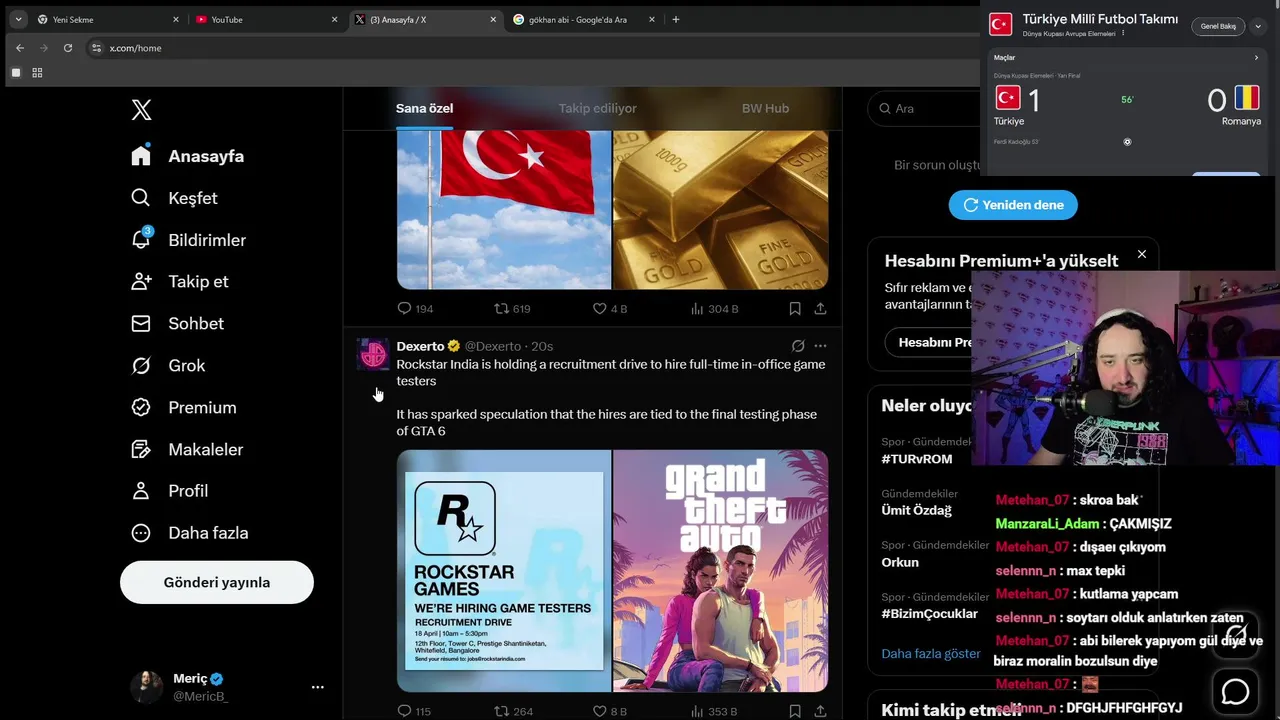
Task: Open more options on Dexerto post
Action: pos(820,346)
